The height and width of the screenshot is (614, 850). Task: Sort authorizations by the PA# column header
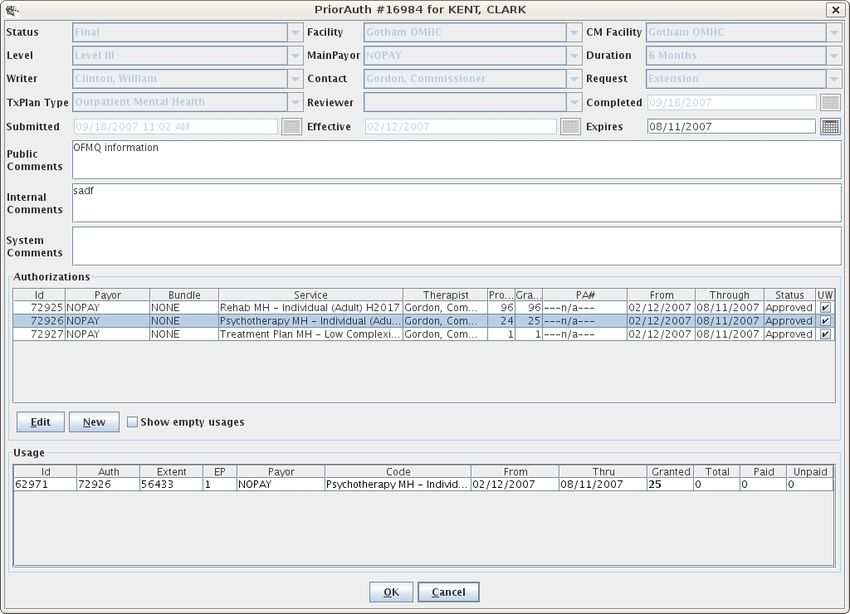(585, 295)
